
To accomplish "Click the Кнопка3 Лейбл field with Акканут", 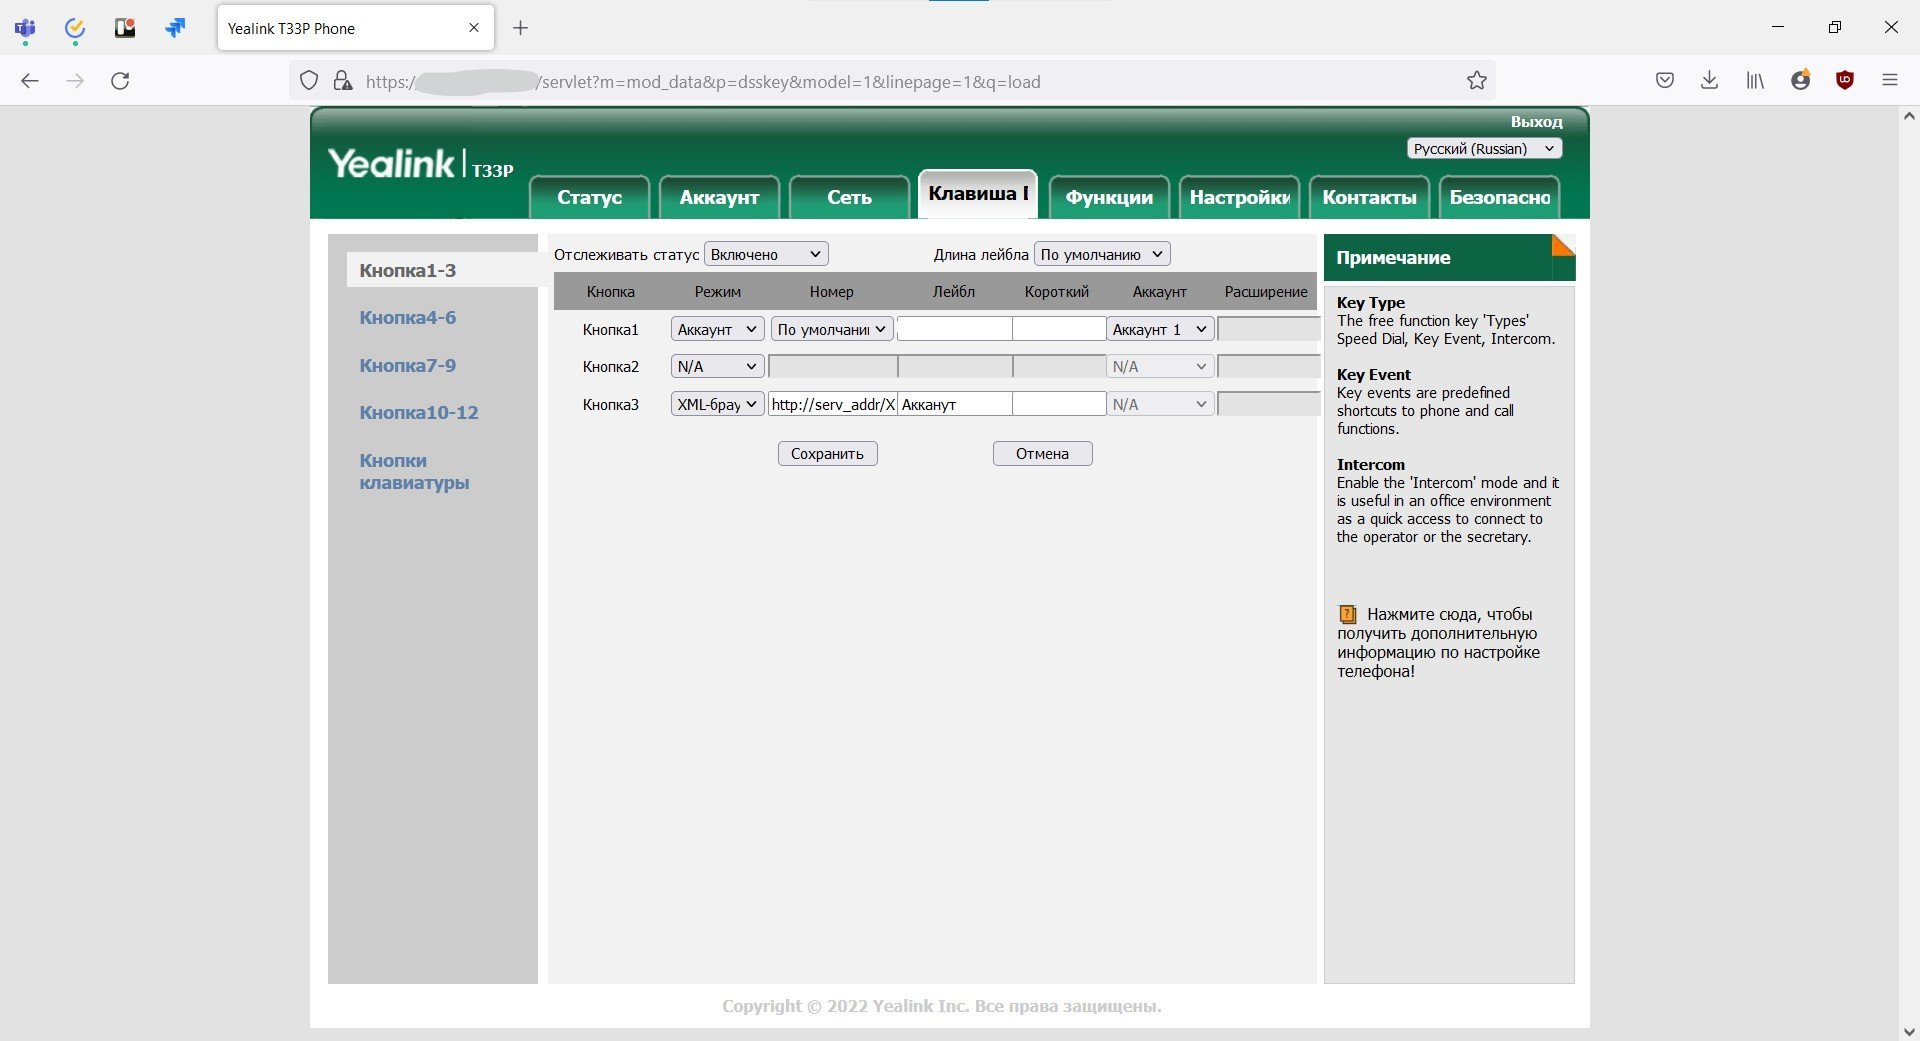I will tap(955, 404).
